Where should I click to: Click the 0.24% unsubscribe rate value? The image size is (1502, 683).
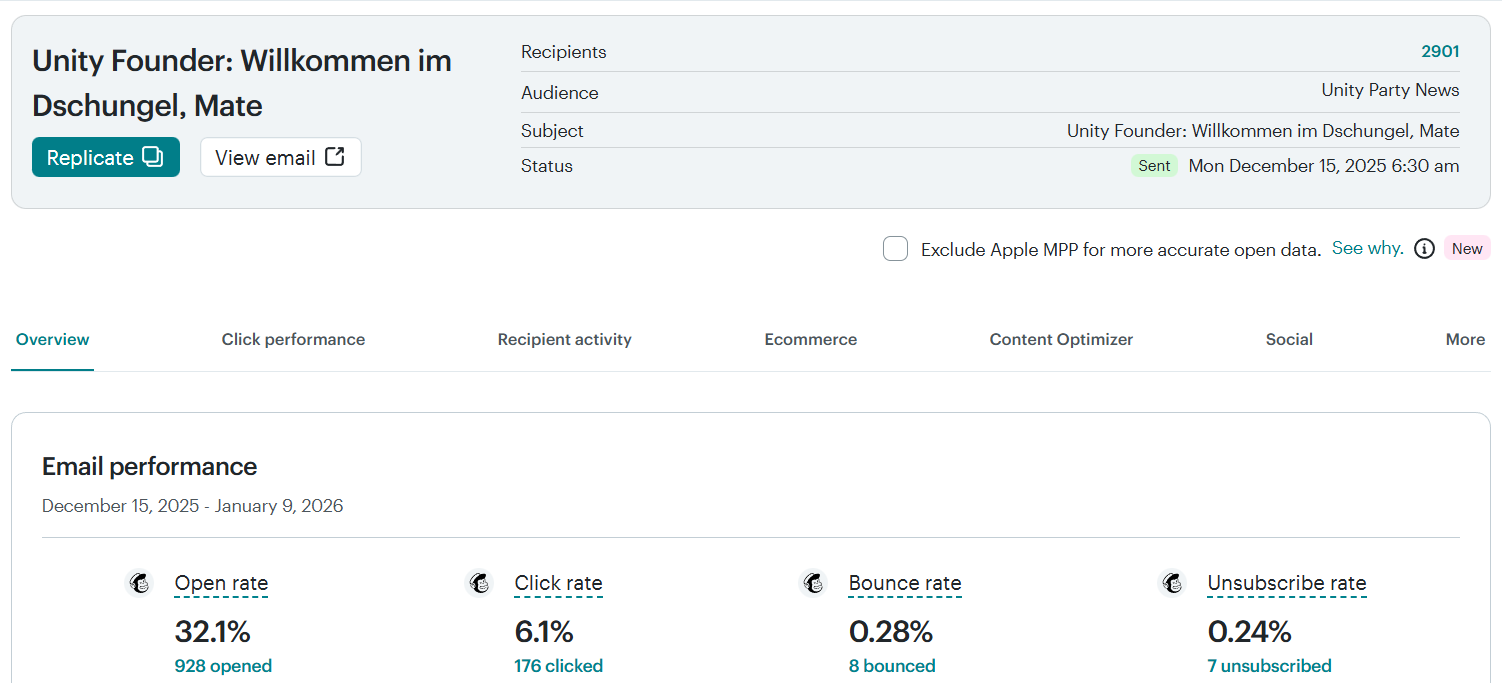coord(1249,632)
